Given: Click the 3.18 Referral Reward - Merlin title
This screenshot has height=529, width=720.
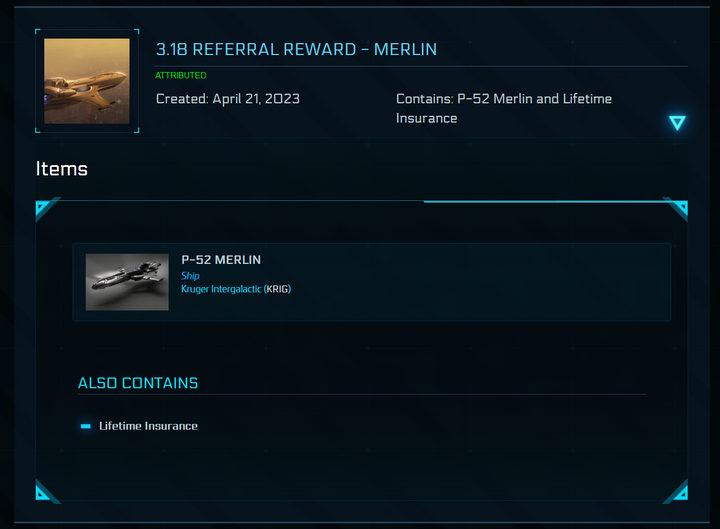Looking at the screenshot, I should coord(296,49).
